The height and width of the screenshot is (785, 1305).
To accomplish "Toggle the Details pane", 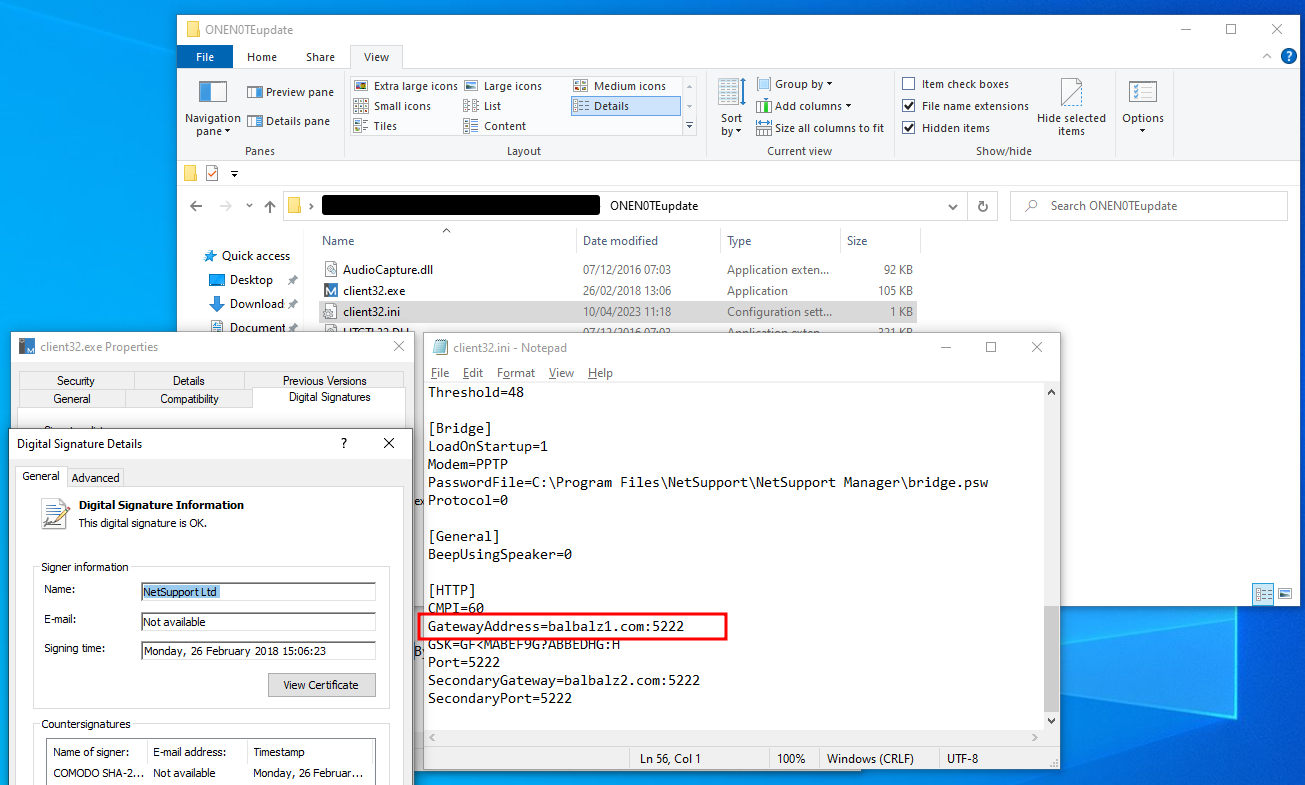I will pyautogui.click(x=288, y=121).
